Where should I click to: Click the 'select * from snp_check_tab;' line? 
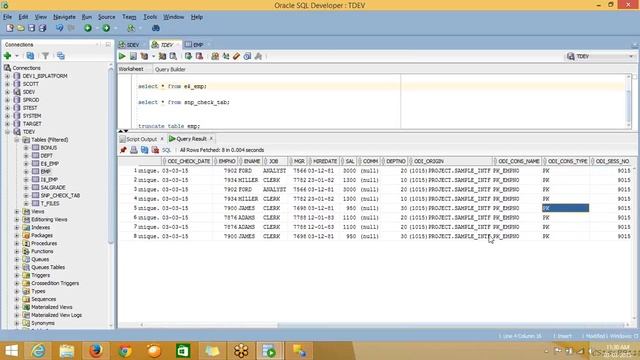184,102
